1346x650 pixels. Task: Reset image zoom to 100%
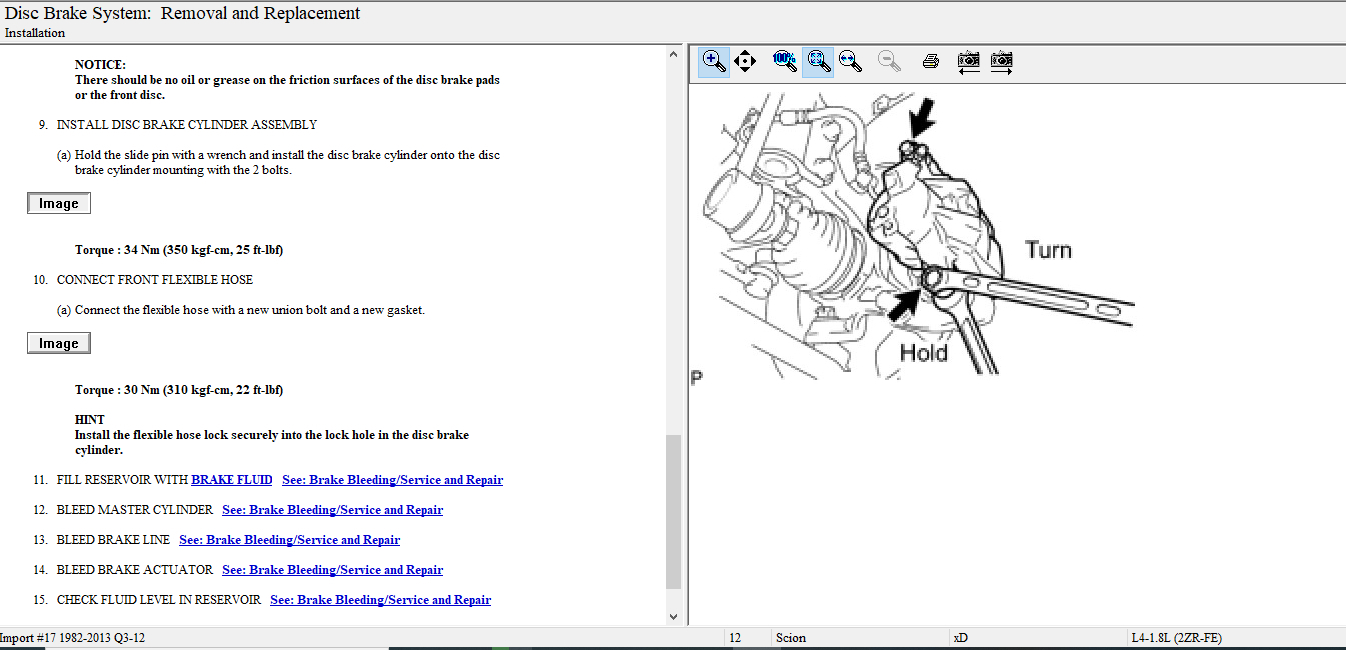(785, 61)
